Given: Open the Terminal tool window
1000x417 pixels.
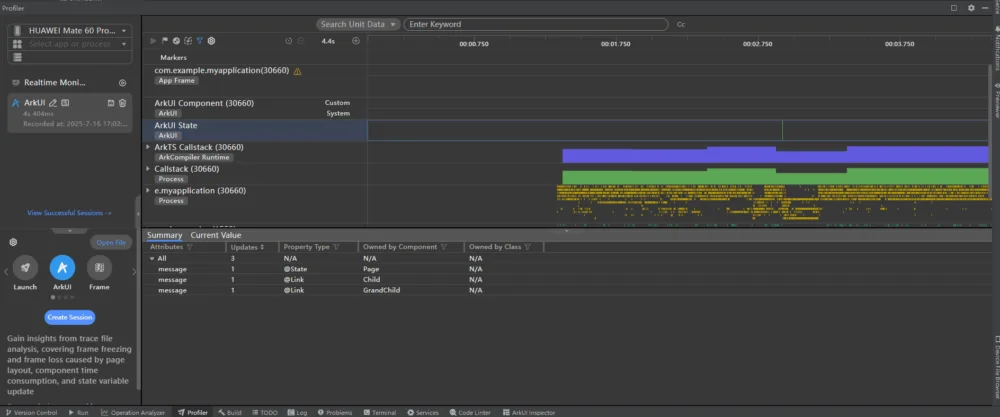Looking at the screenshot, I should click(379, 413).
